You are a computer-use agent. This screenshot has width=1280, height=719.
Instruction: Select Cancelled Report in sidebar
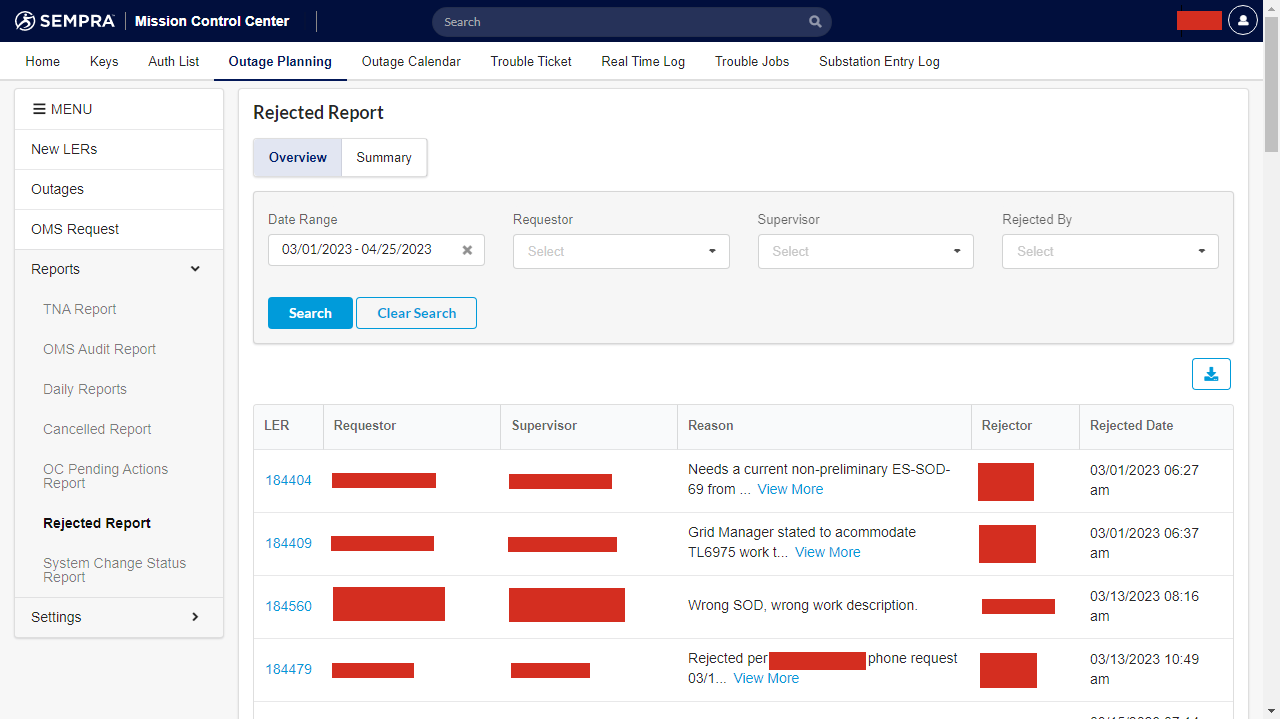(97, 429)
